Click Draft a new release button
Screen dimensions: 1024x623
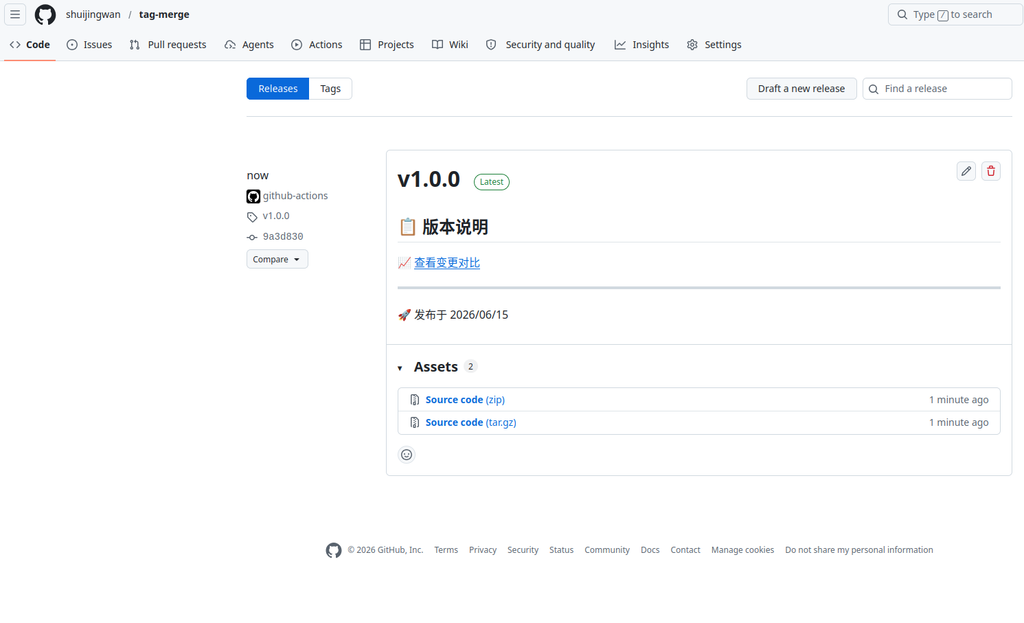(801, 89)
